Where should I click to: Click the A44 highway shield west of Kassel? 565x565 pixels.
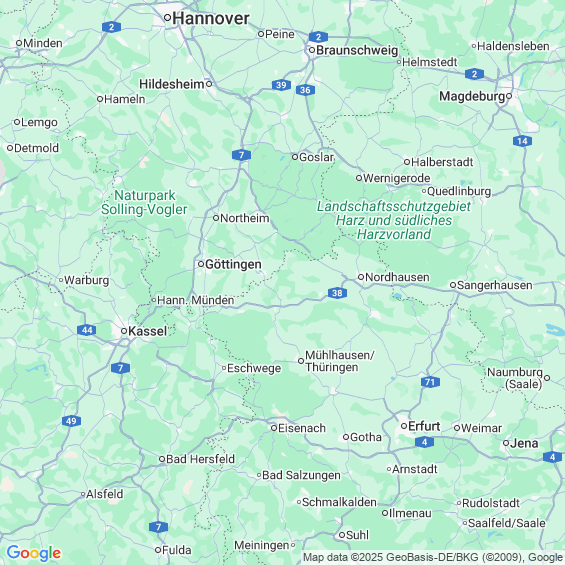(86, 330)
